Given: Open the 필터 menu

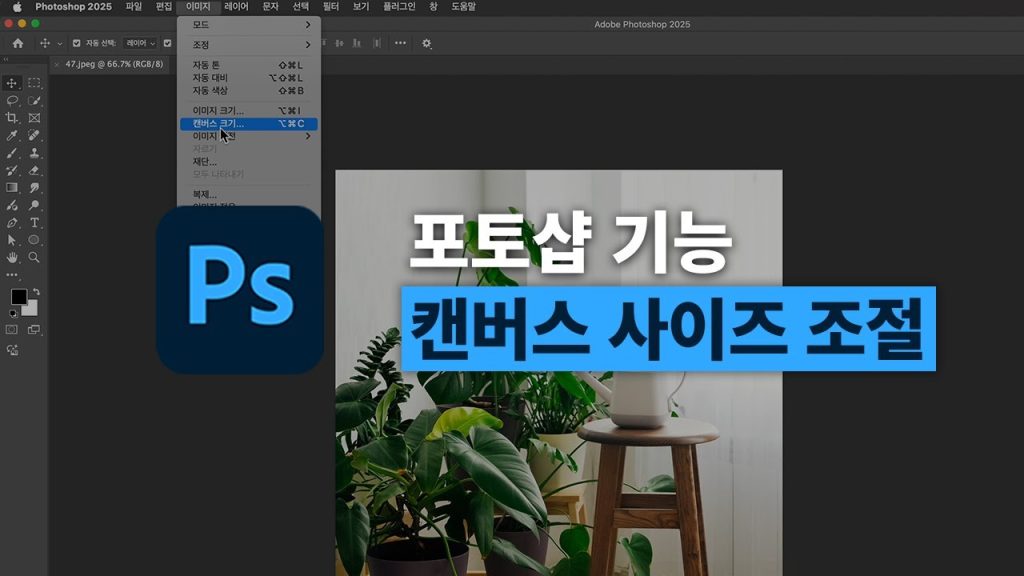Looking at the screenshot, I should click(x=330, y=7).
